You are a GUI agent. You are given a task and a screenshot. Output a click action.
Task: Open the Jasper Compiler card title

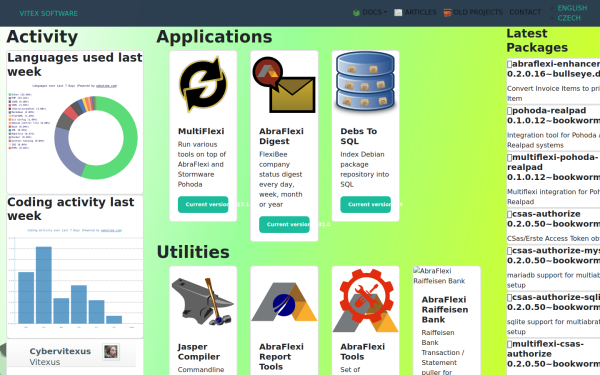pos(199,352)
